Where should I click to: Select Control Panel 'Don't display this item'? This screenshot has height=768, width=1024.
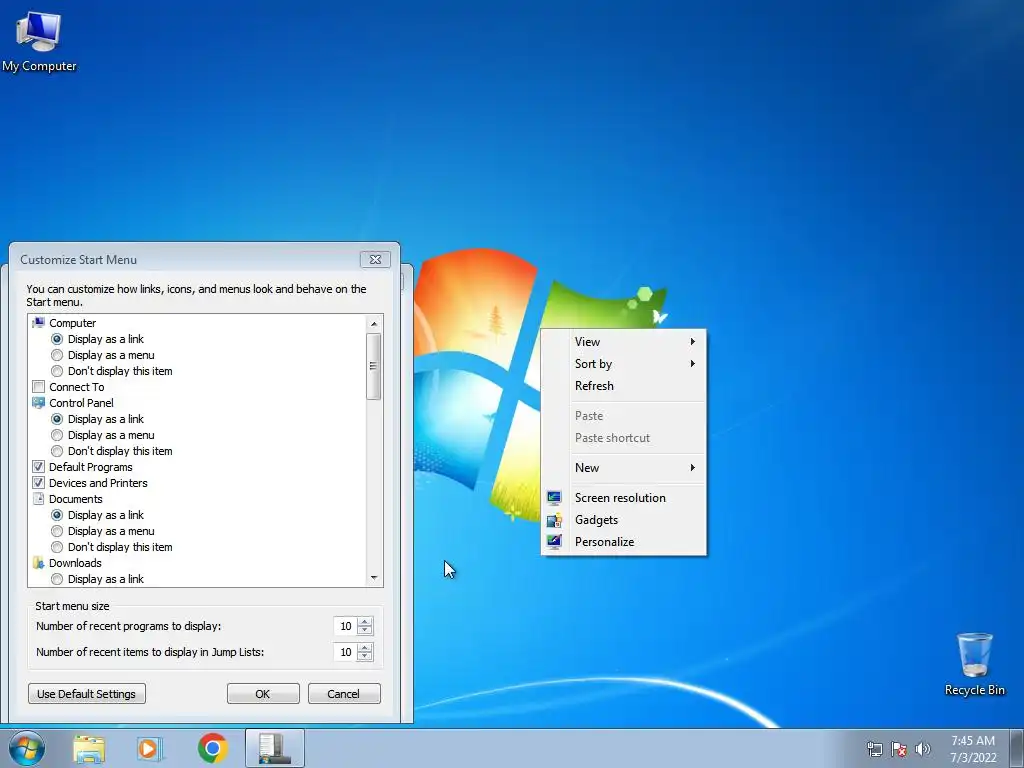point(57,451)
